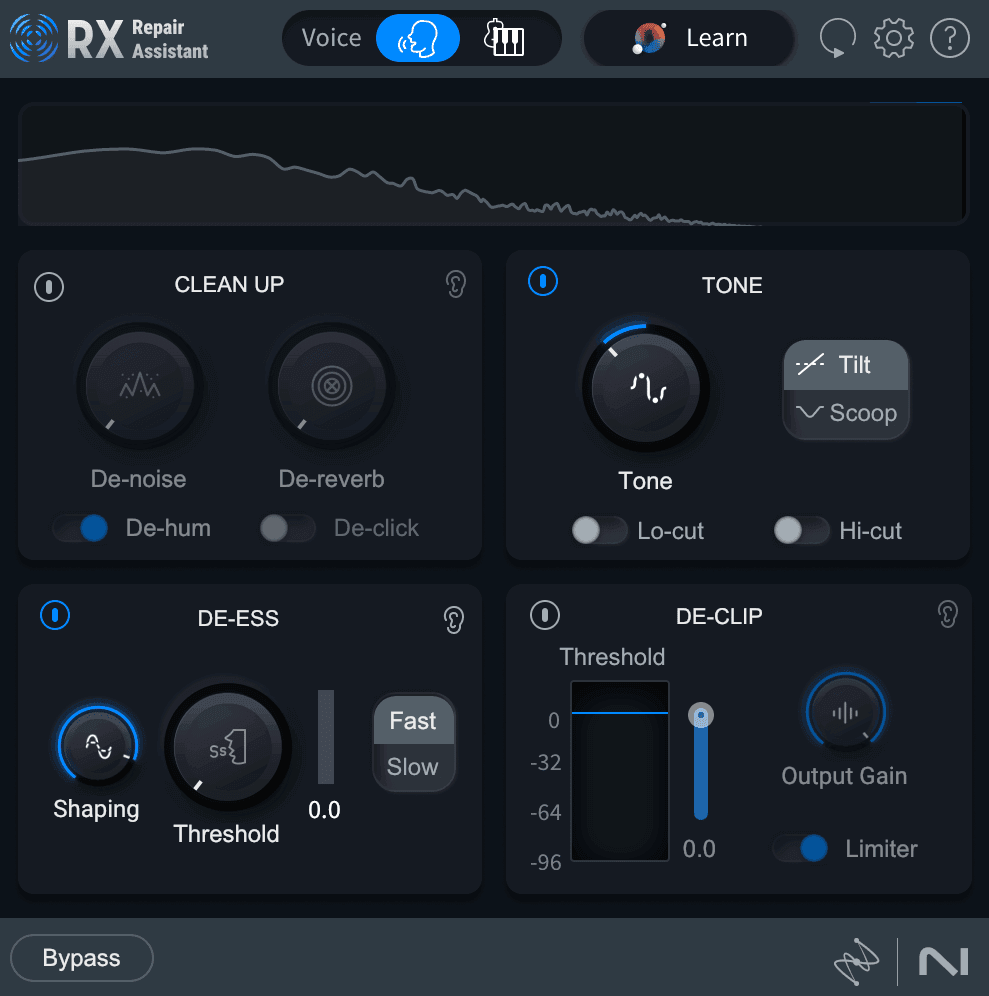Switch to Musical instrument mode icon

(504, 38)
